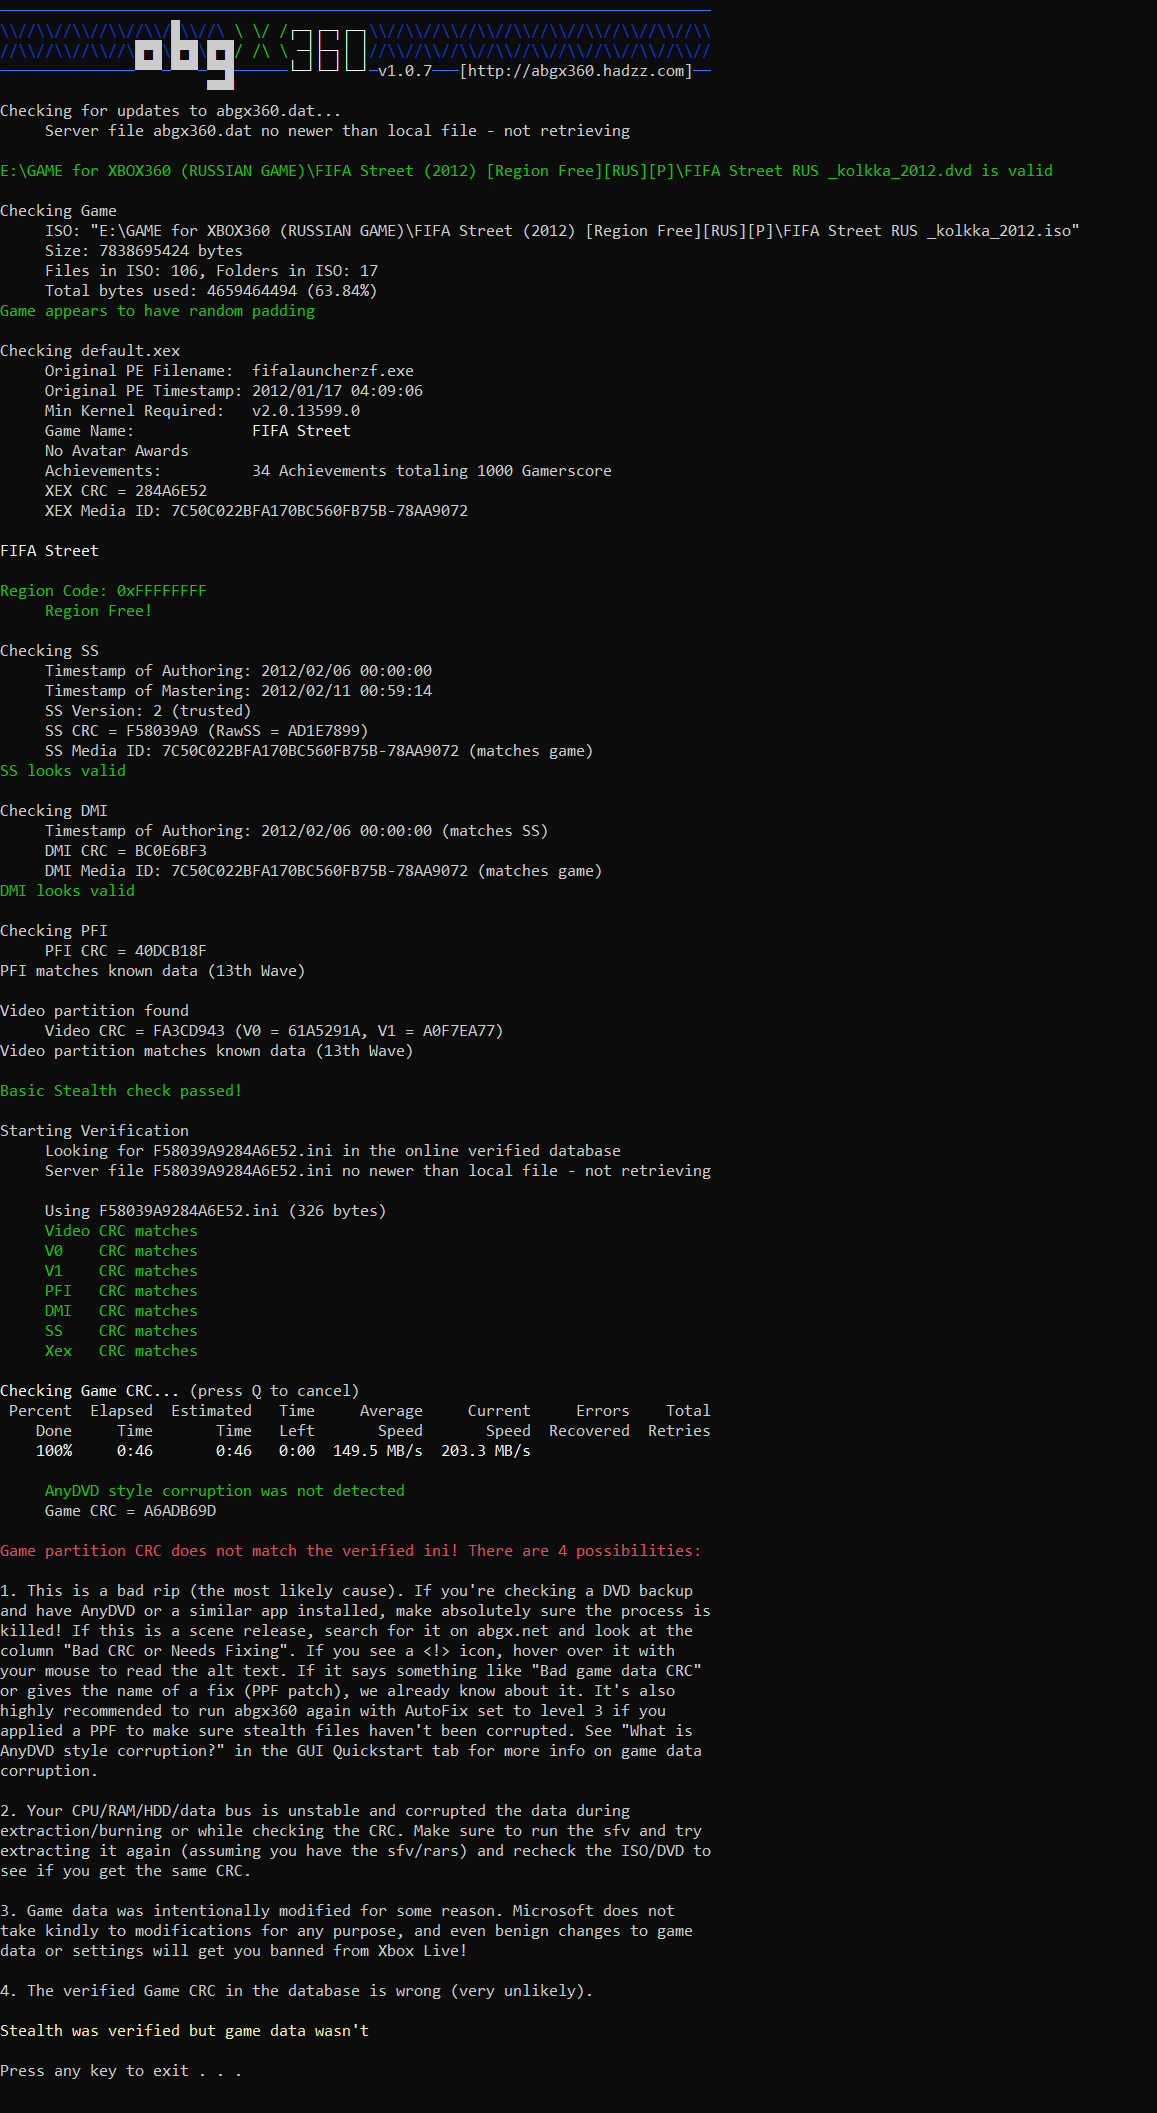
Task: Click the version text v1.0.7
Action: click(405, 71)
